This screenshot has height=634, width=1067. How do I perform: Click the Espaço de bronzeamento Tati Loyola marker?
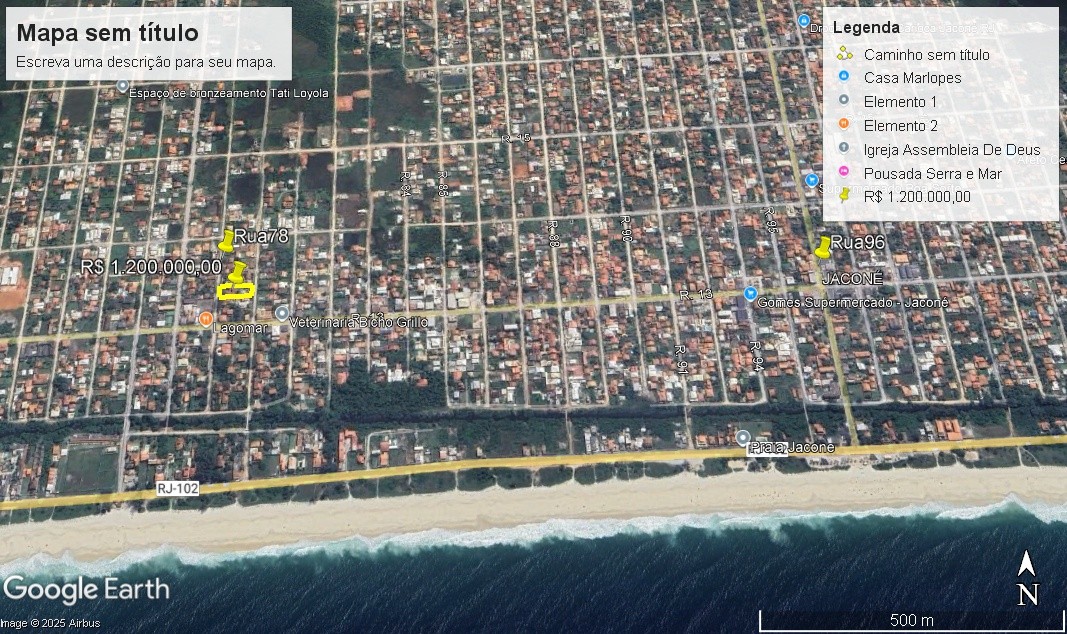click(x=122, y=86)
